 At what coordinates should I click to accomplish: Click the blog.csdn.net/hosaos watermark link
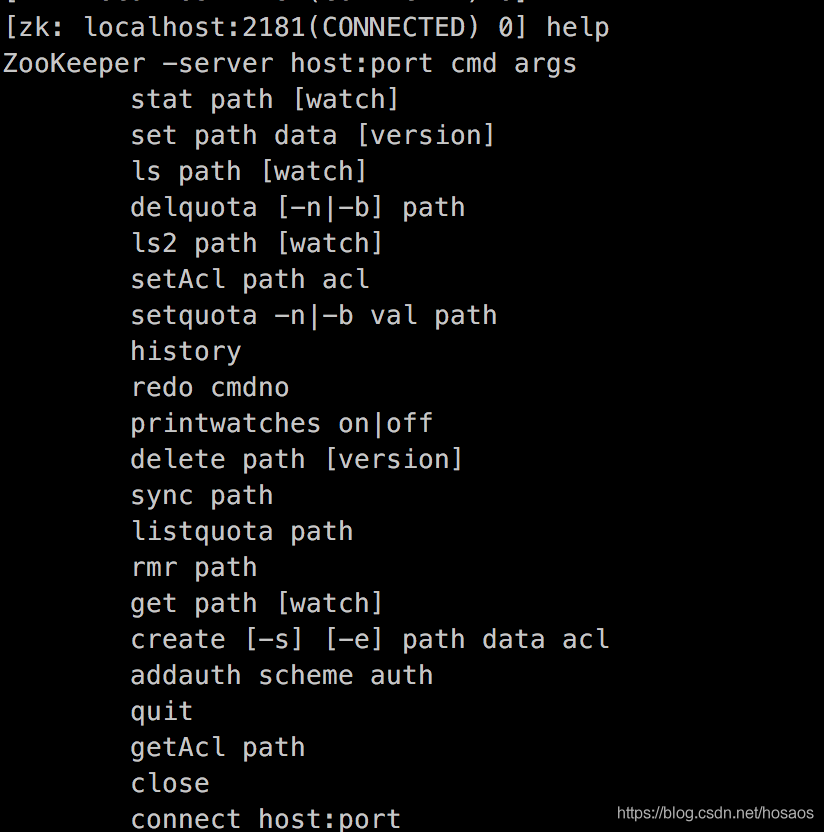tap(714, 813)
